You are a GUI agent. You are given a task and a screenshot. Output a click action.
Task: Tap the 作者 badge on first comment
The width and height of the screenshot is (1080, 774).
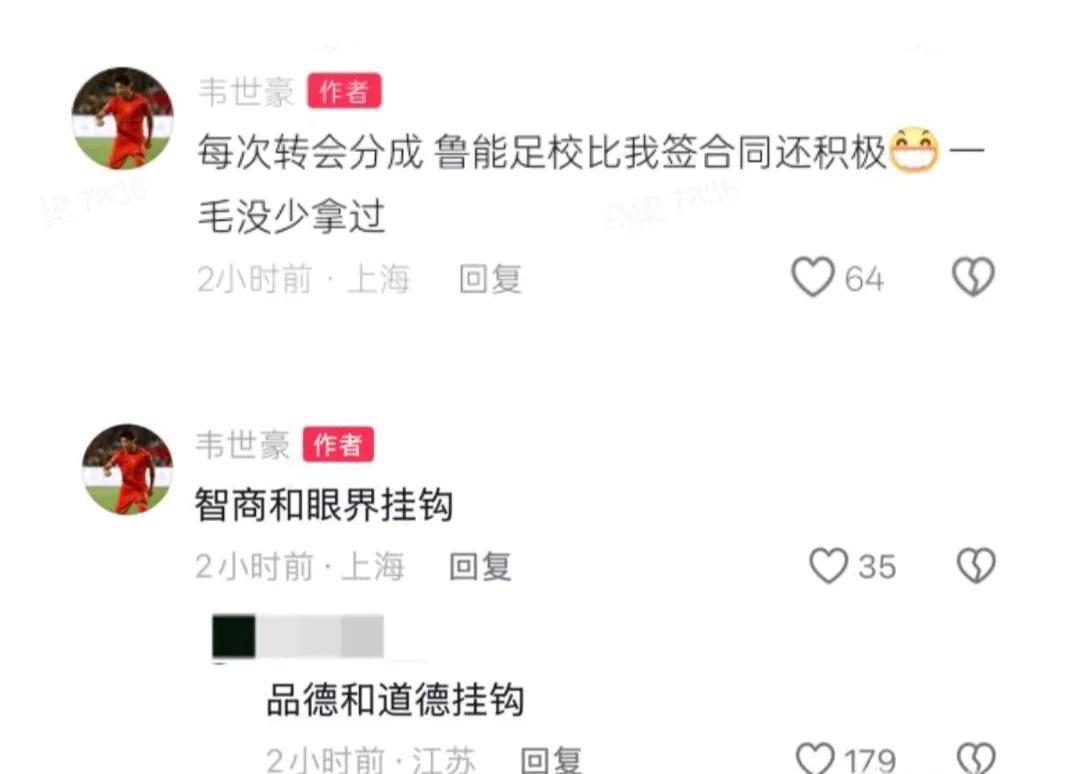344,91
